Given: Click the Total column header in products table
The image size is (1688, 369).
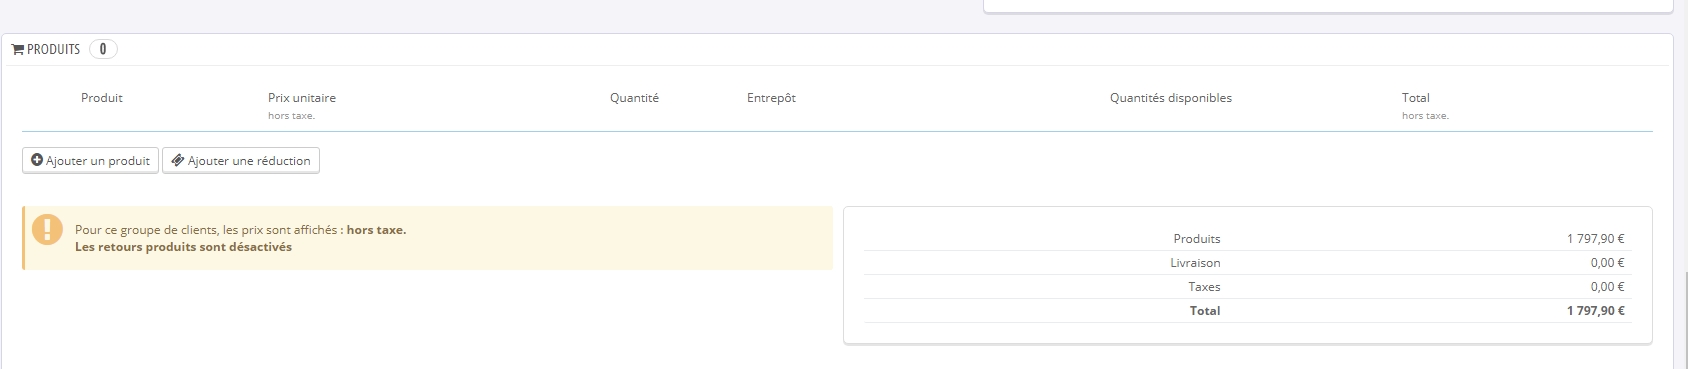Looking at the screenshot, I should click(x=1416, y=98).
